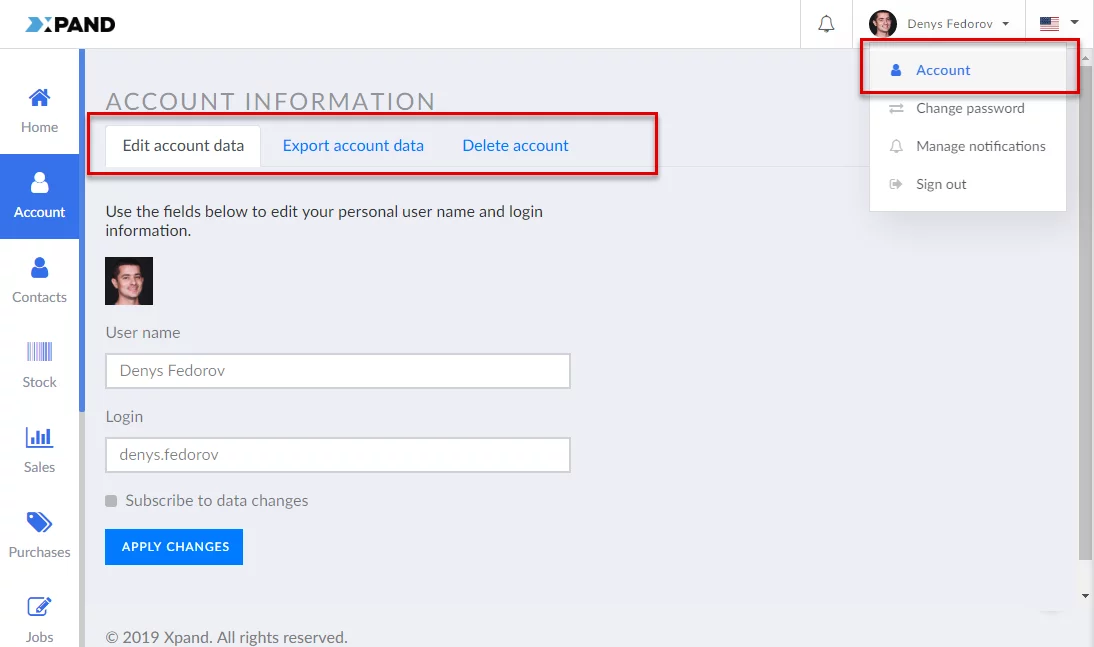The width and height of the screenshot is (1094, 647).
Task: Choose Manage notifications in user menu
Action: point(980,146)
